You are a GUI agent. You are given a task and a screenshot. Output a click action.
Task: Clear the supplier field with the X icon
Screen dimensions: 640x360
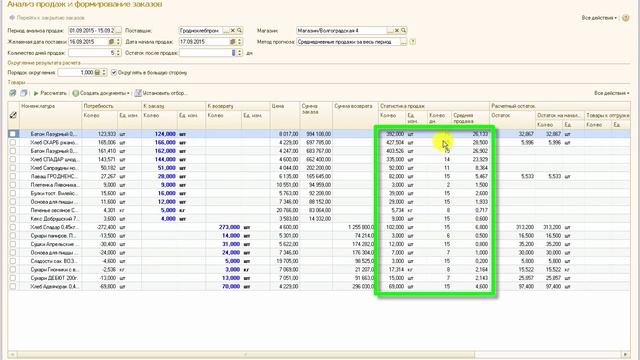tap(233, 31)
